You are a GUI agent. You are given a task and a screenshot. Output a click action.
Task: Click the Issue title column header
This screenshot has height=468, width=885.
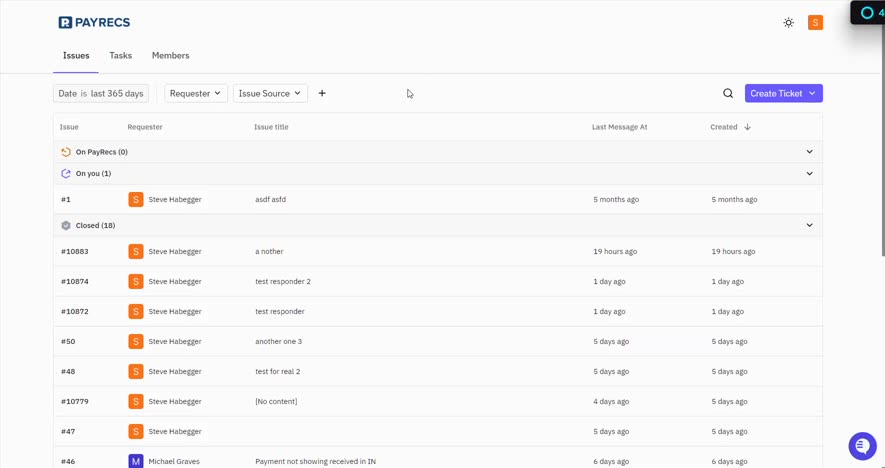(x=271, y=127)
